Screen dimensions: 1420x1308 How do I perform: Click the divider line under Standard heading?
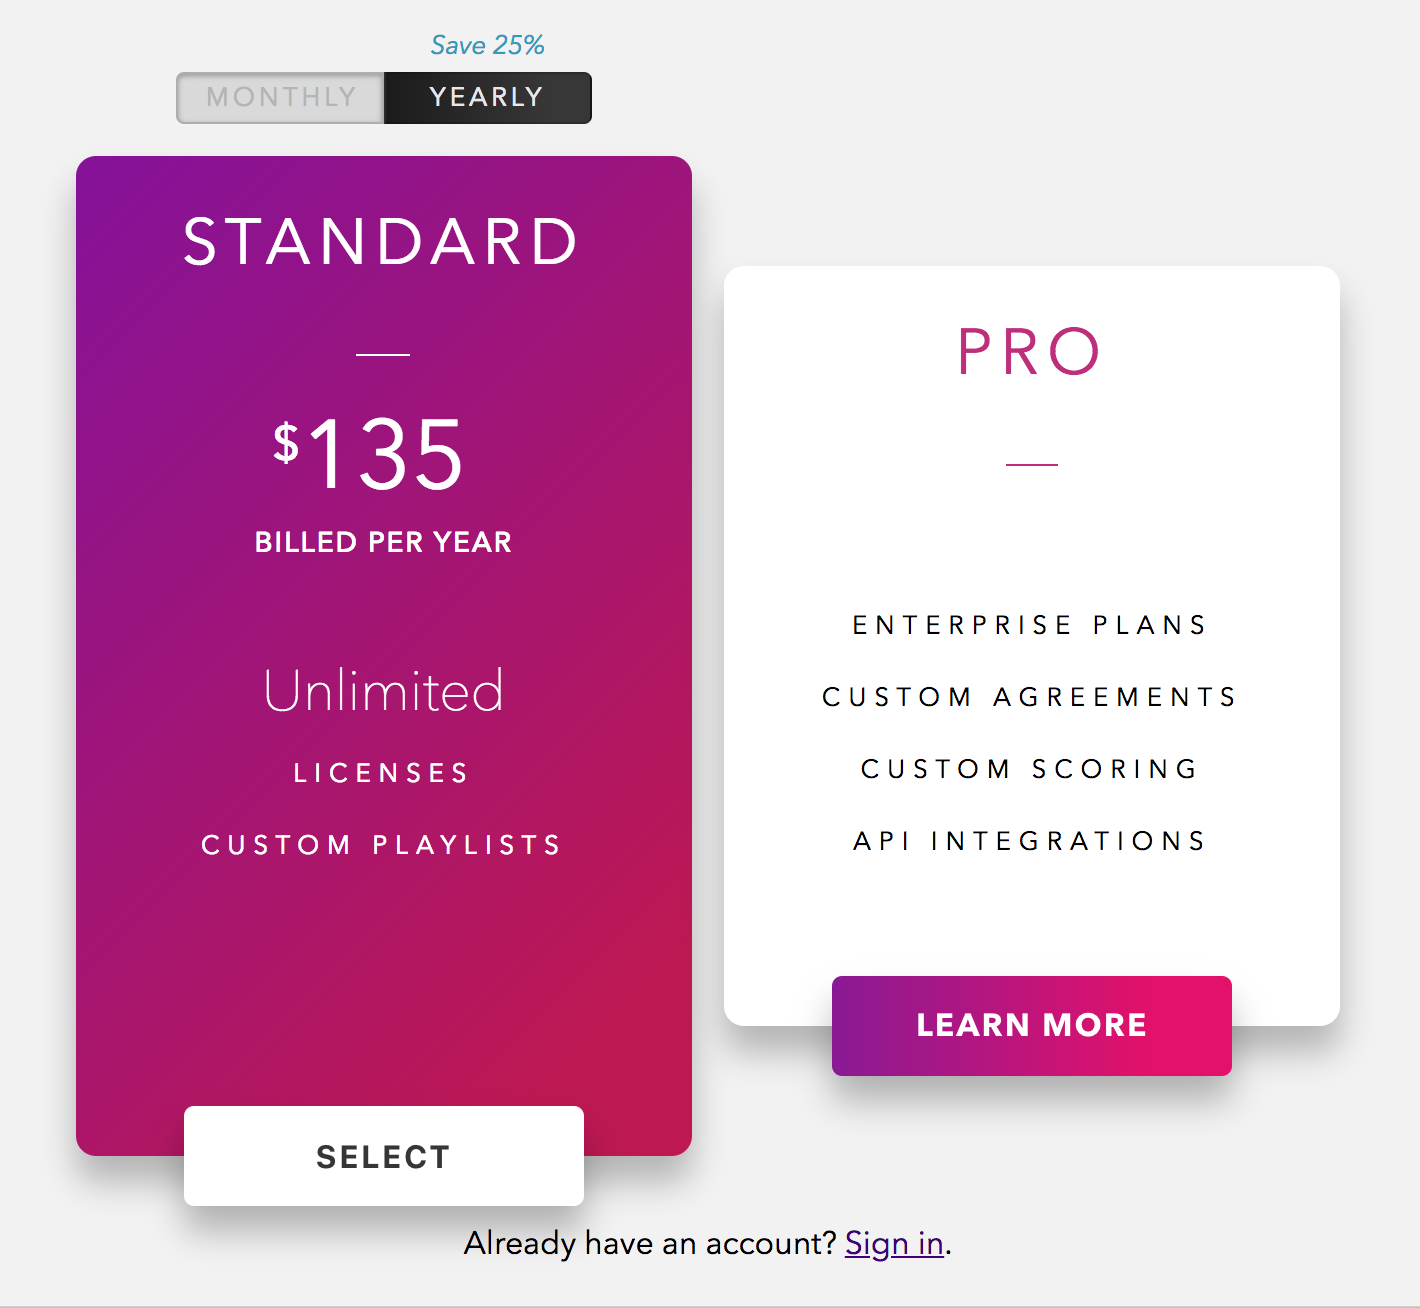click(x=383, y=354)
